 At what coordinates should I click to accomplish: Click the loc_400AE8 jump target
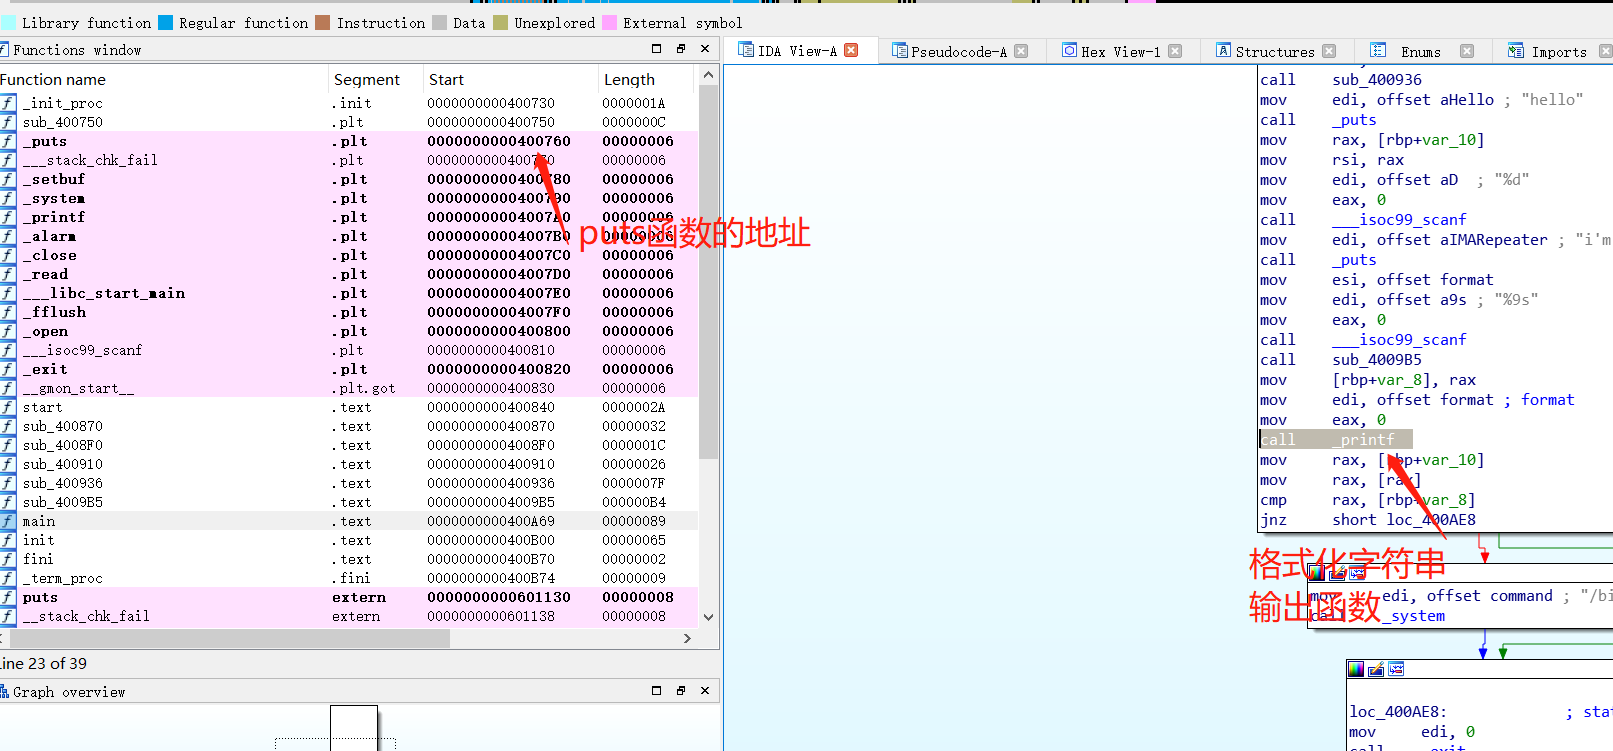1431,519
